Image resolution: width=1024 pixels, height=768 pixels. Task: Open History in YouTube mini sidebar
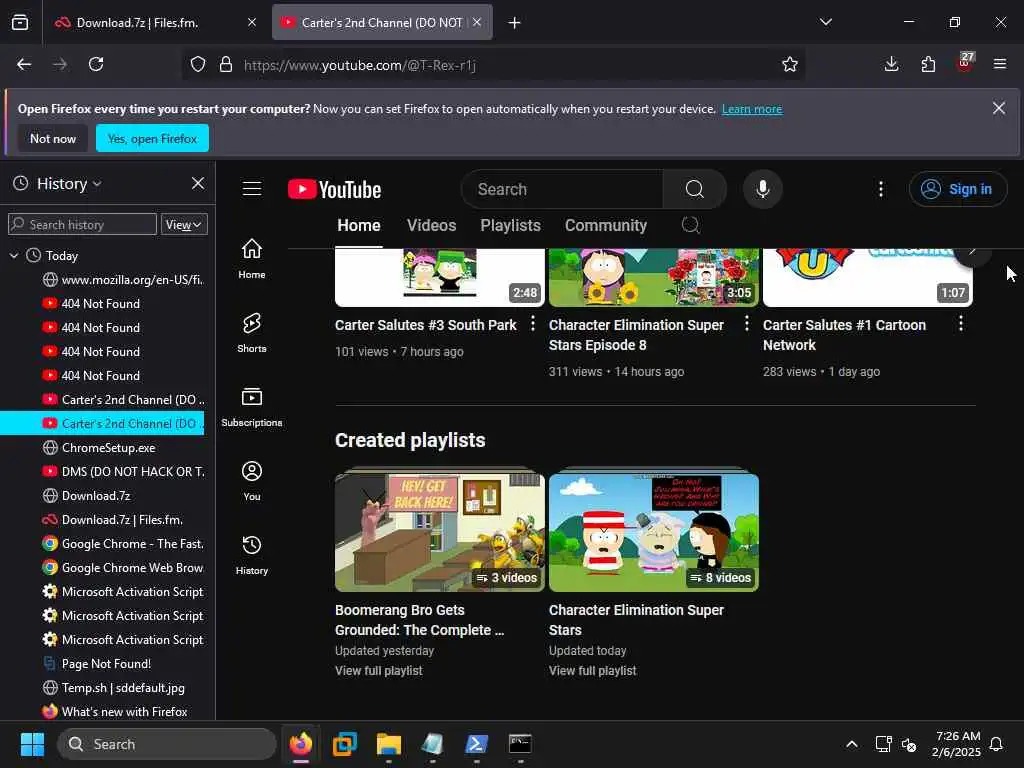pos(252,555)
